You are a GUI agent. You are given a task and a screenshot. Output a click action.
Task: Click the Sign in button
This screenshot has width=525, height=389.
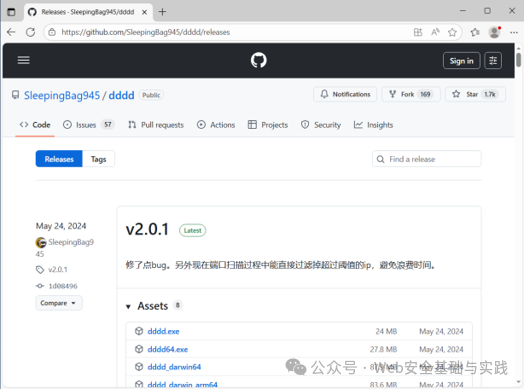click(461, 61)
